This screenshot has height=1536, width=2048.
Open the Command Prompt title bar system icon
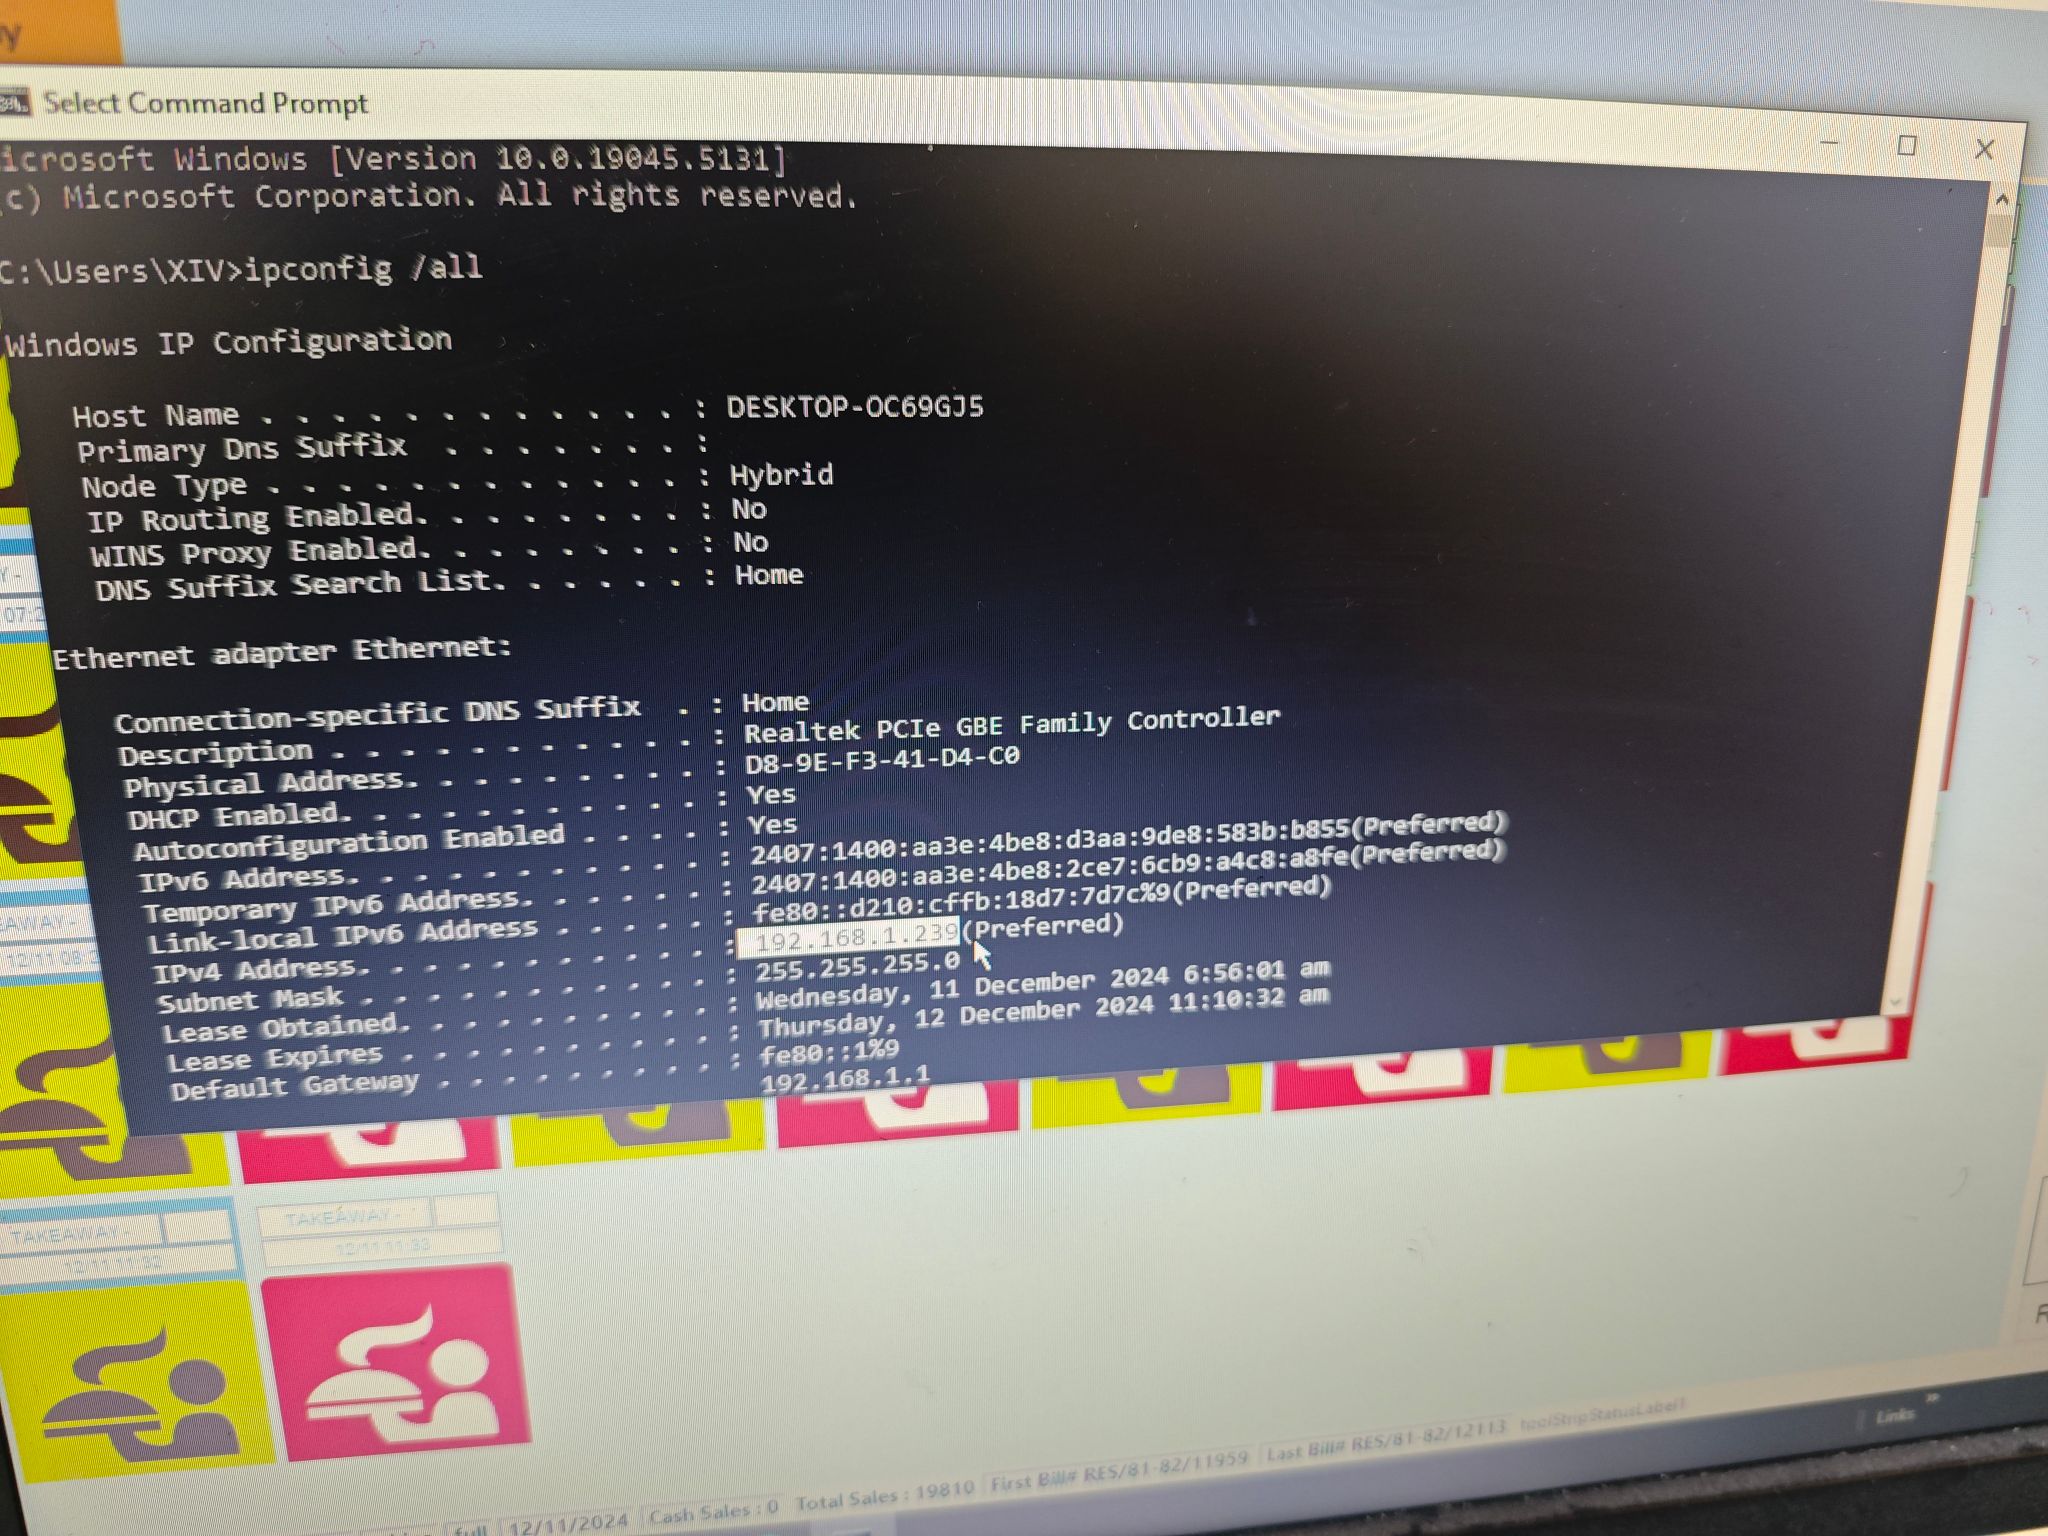tap(14, 102)
